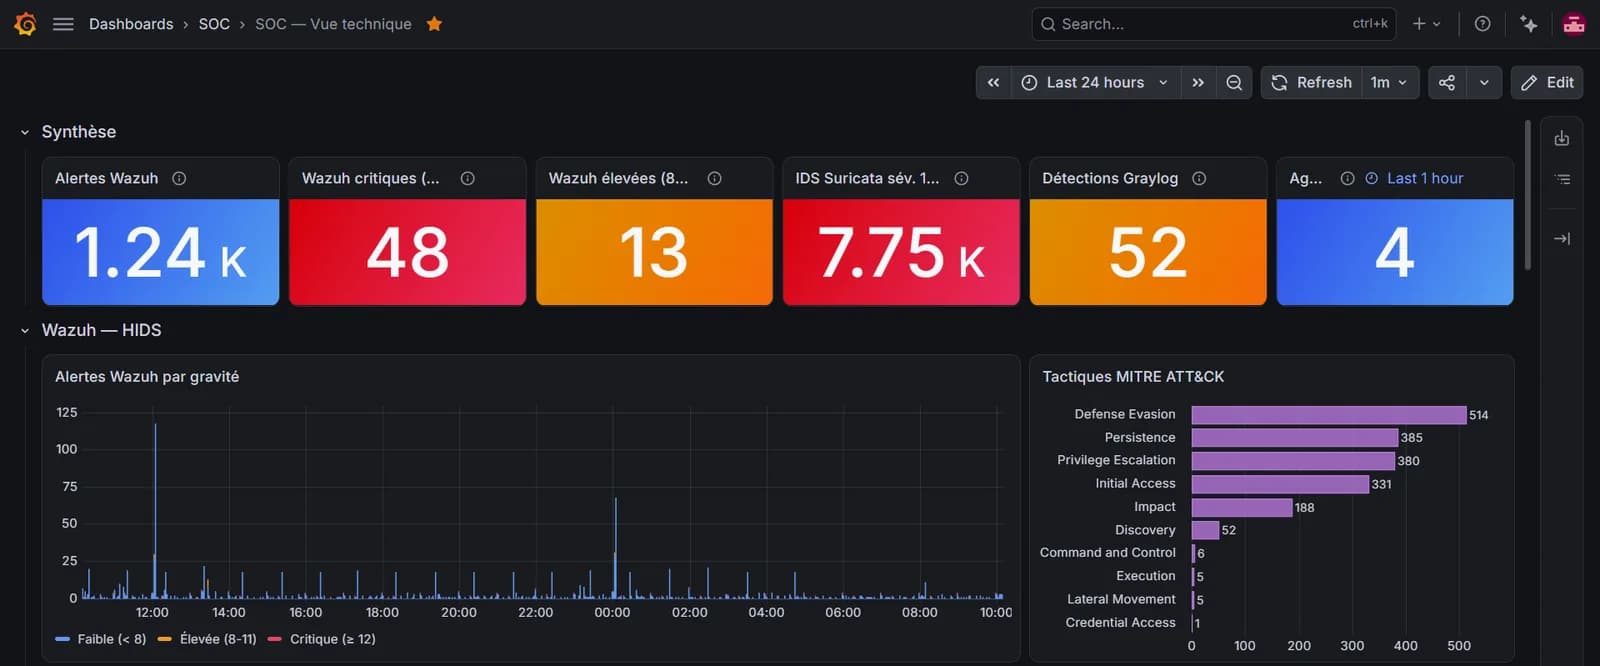Open the 1m refresh interval dropdown
Image resolution: width=1600 pixels, height=666 pixels.
pos(1390,83)
